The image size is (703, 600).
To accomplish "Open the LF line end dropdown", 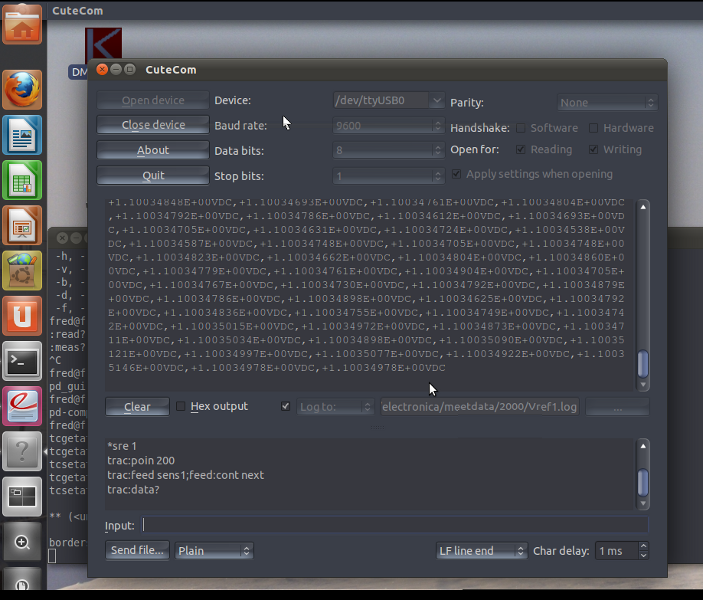I will [x=482, y=551].
